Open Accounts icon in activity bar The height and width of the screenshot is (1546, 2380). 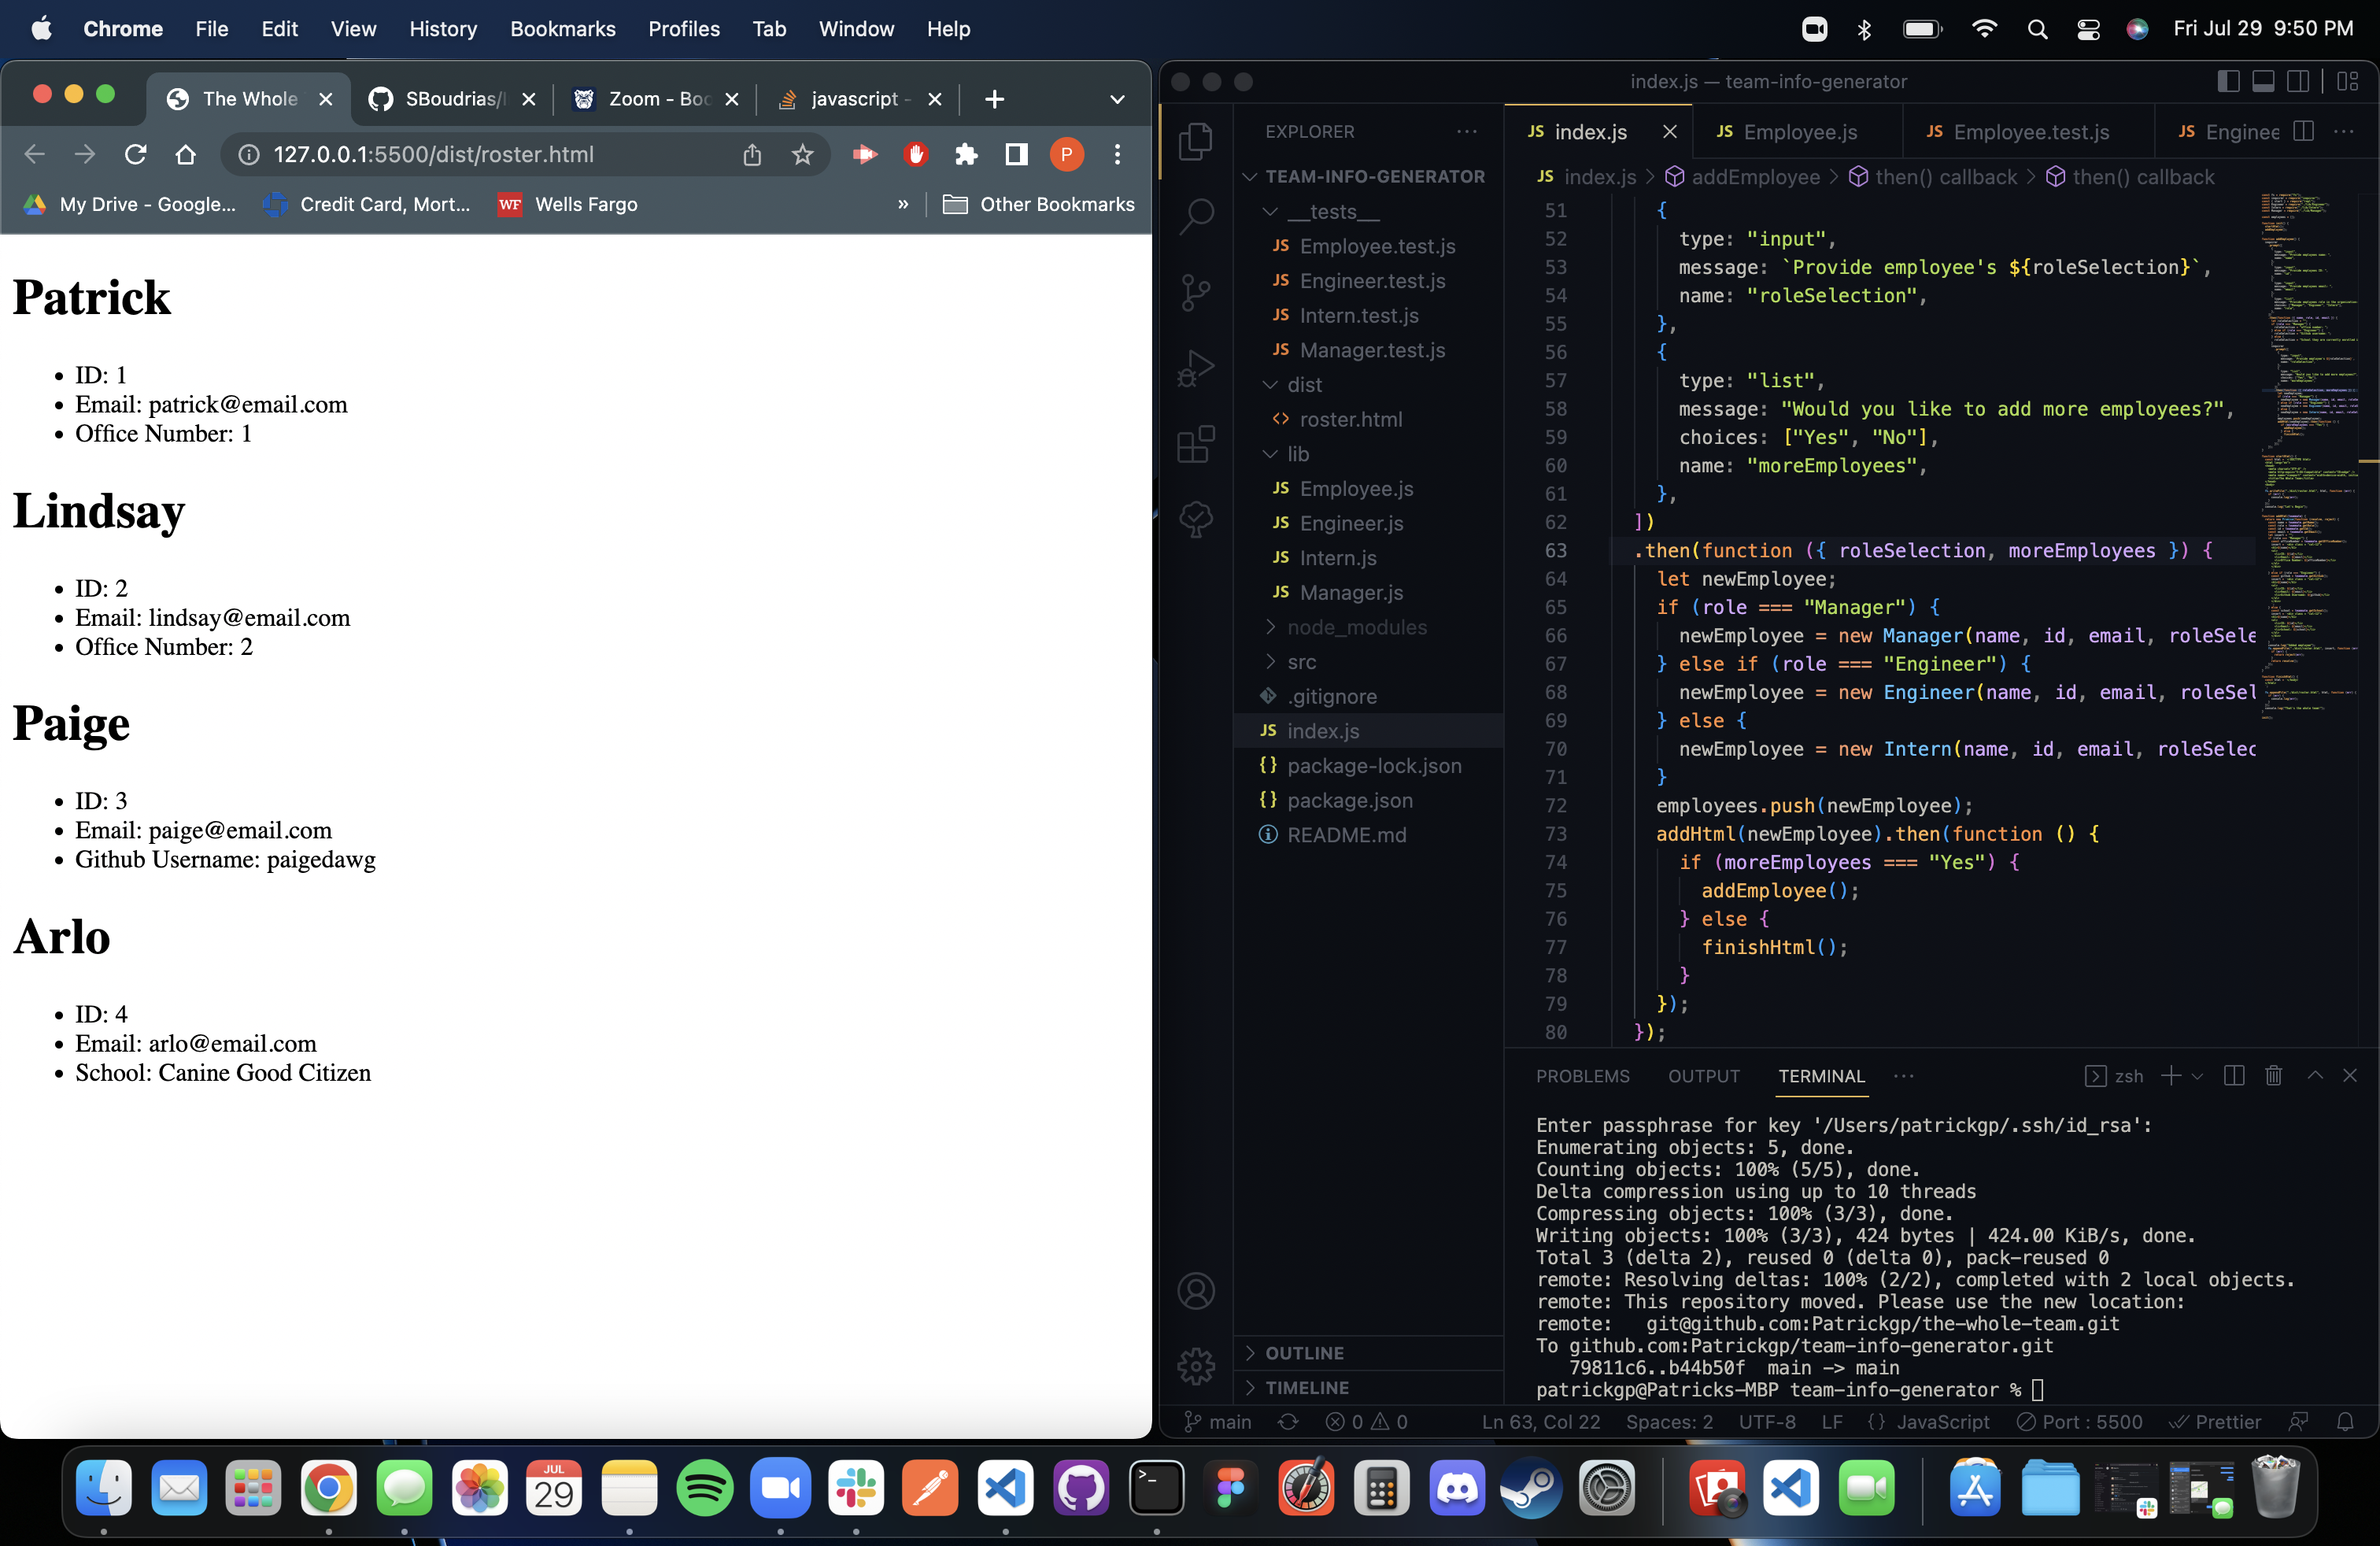coord(1196,1290)
